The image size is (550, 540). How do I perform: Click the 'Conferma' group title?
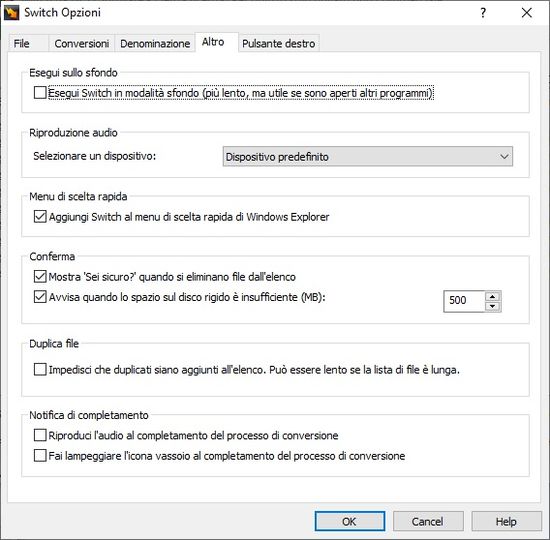click(52, 256)
